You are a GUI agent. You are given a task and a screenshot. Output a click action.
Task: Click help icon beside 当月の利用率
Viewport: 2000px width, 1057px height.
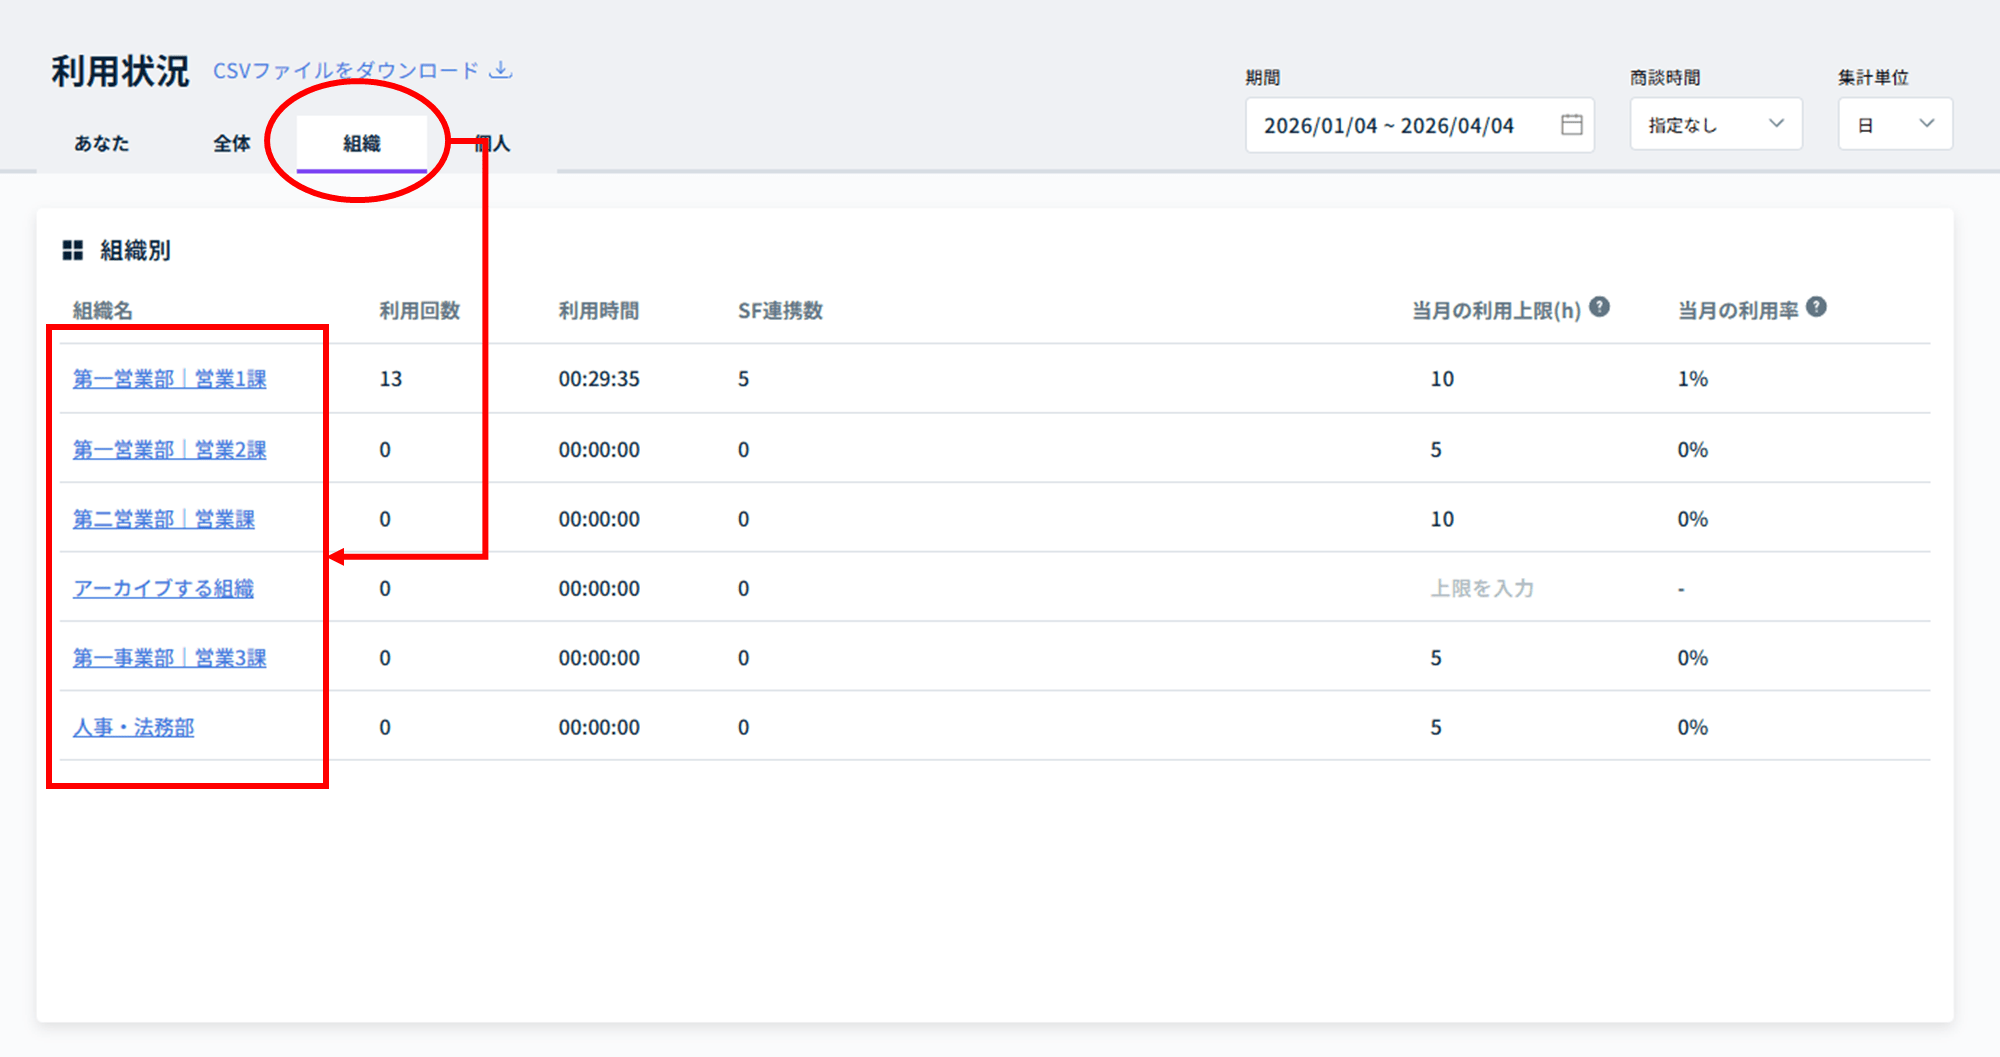click(x=1817, y=308)
